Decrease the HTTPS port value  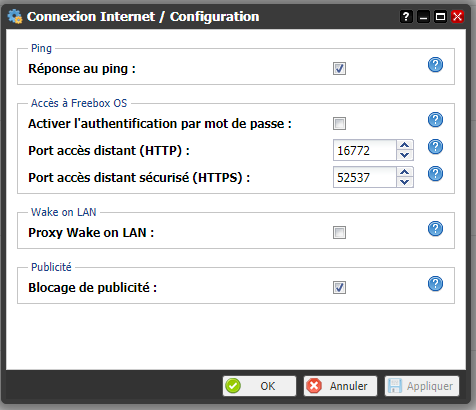click(x=405, y=182)
